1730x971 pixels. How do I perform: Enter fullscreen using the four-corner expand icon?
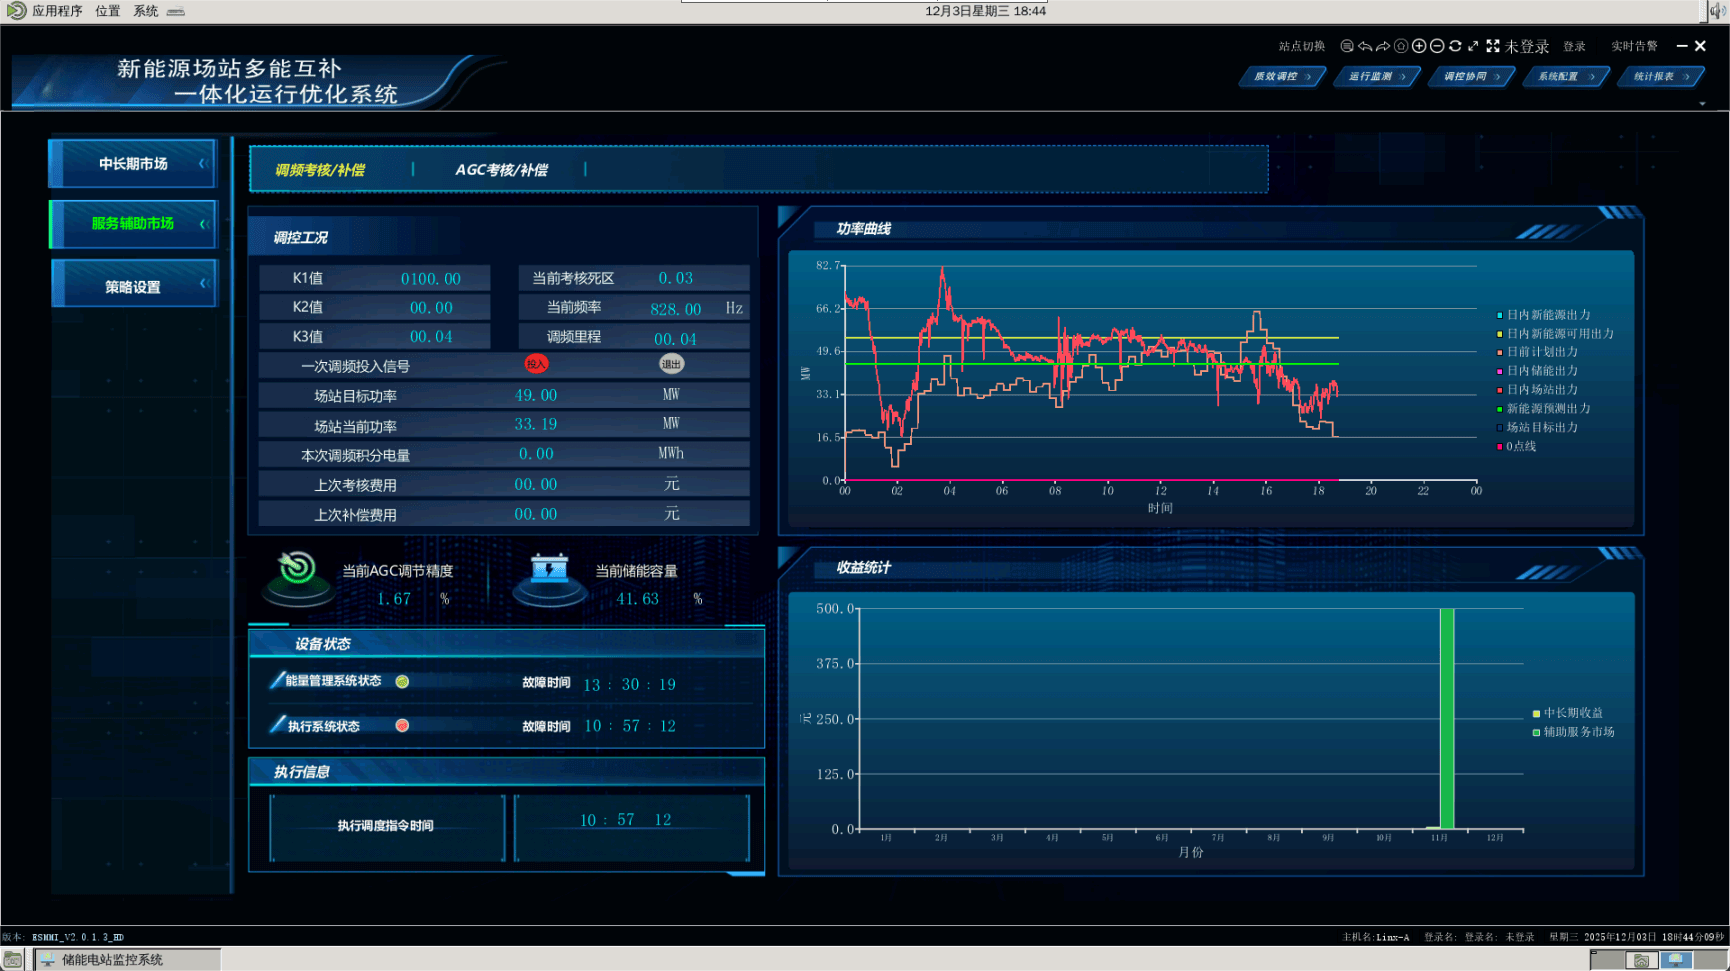[x=1492, y=46]
